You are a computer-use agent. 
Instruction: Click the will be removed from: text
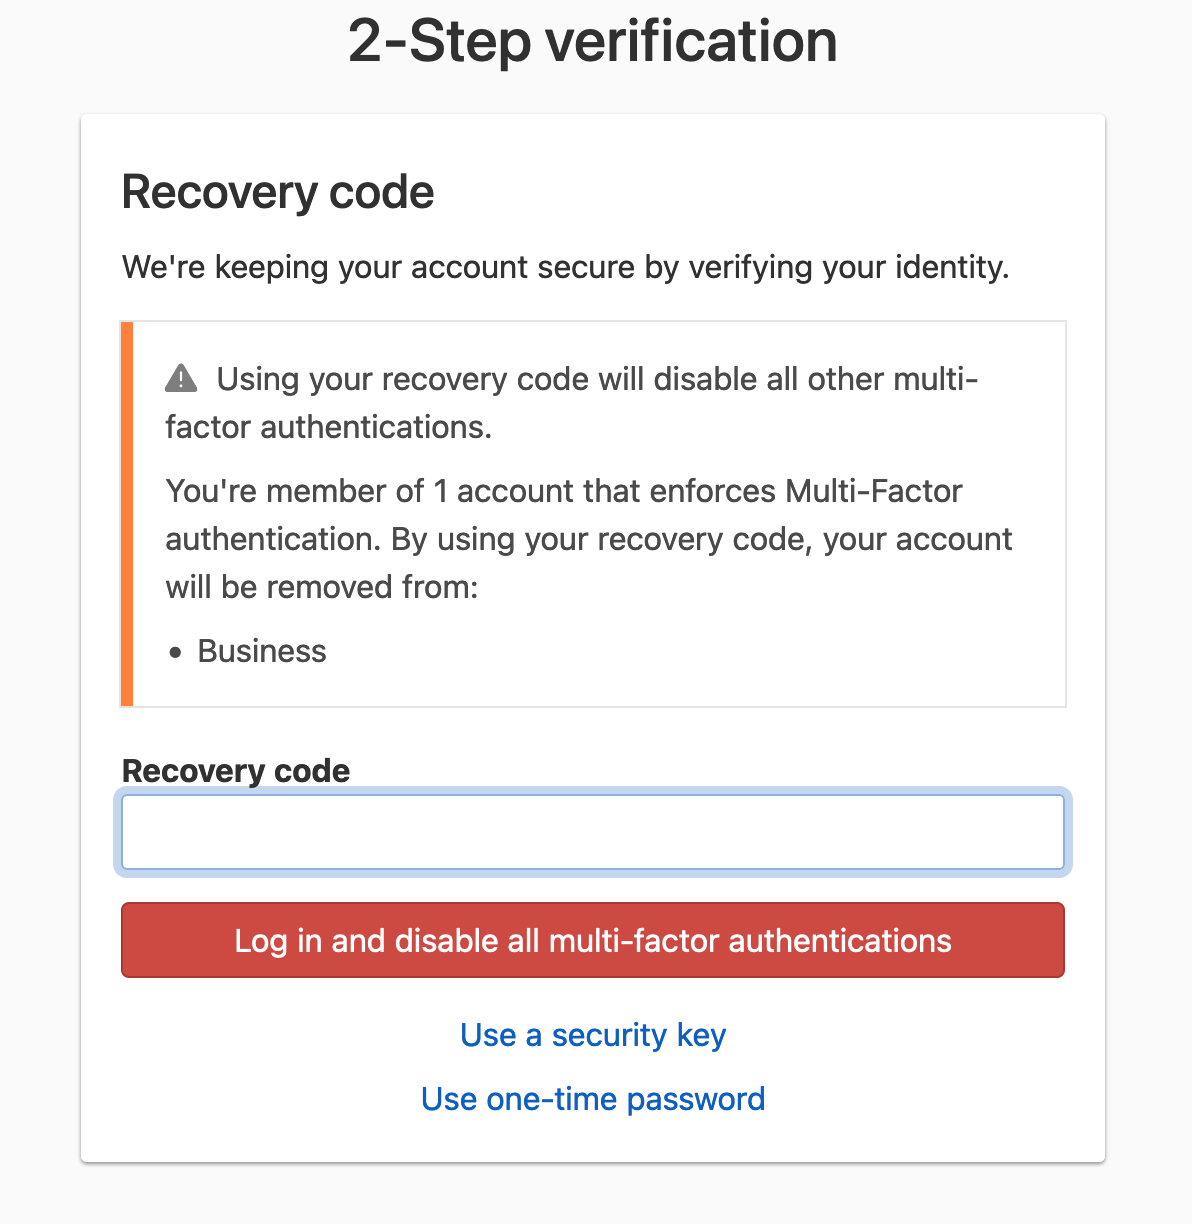[322, 587]
